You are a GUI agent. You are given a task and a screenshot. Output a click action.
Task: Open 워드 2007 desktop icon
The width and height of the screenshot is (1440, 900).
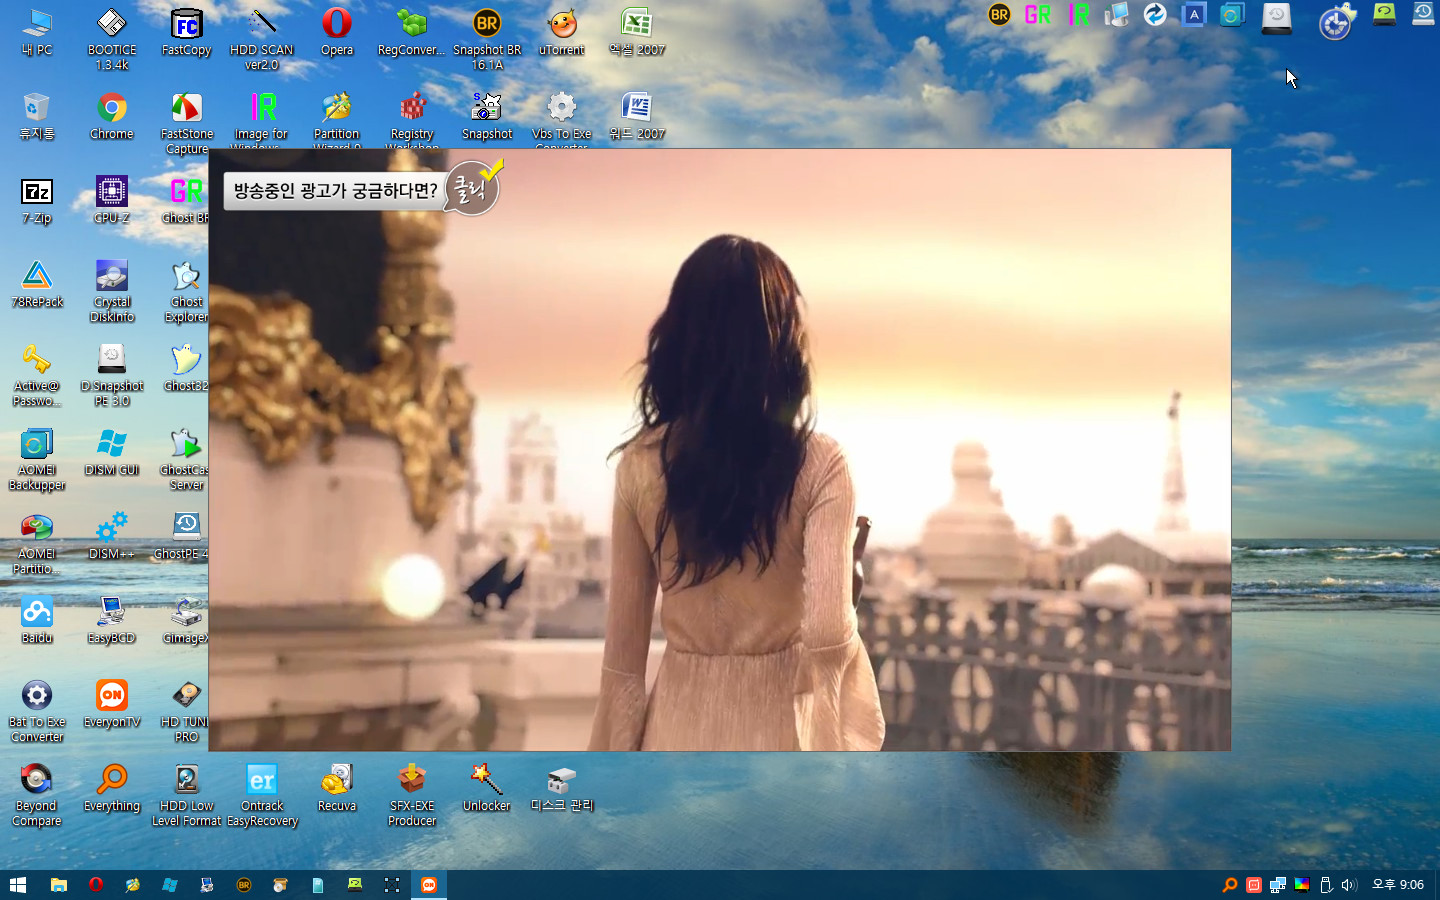(637, 116)
